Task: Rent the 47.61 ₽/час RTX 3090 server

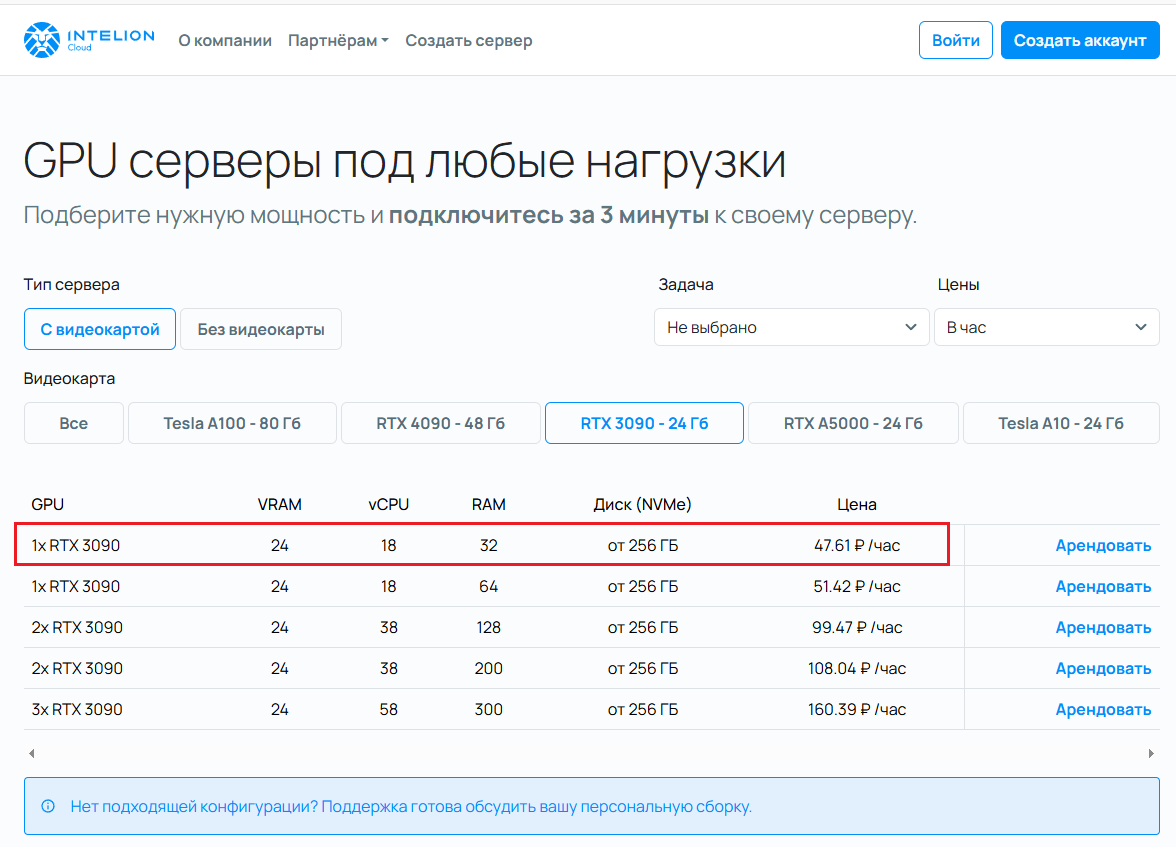Action: [x=1103, y=545]
